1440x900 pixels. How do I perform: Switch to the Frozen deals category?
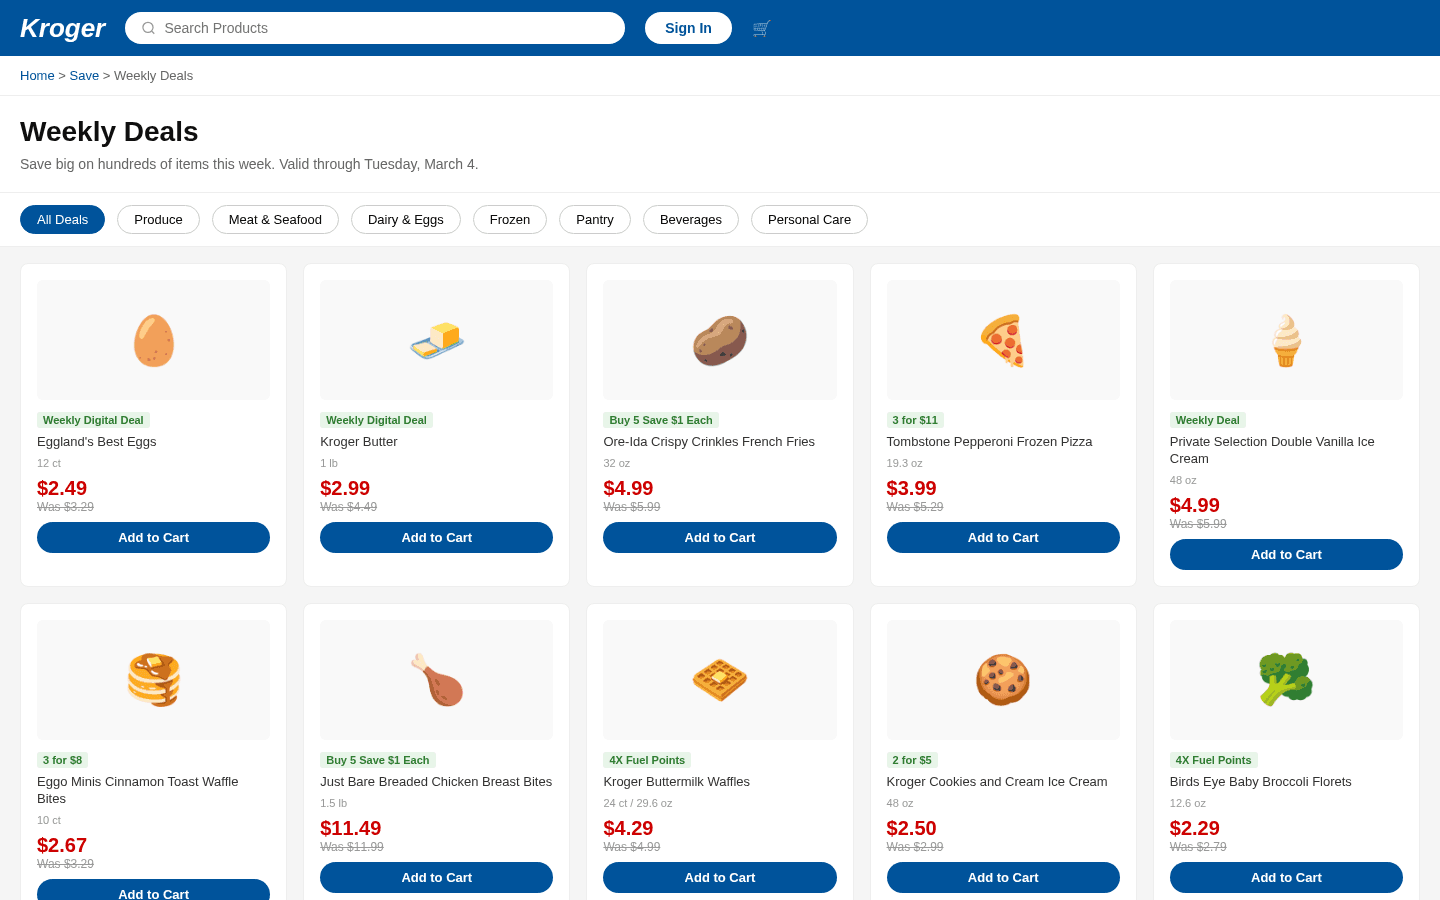(x=509, y=219)
